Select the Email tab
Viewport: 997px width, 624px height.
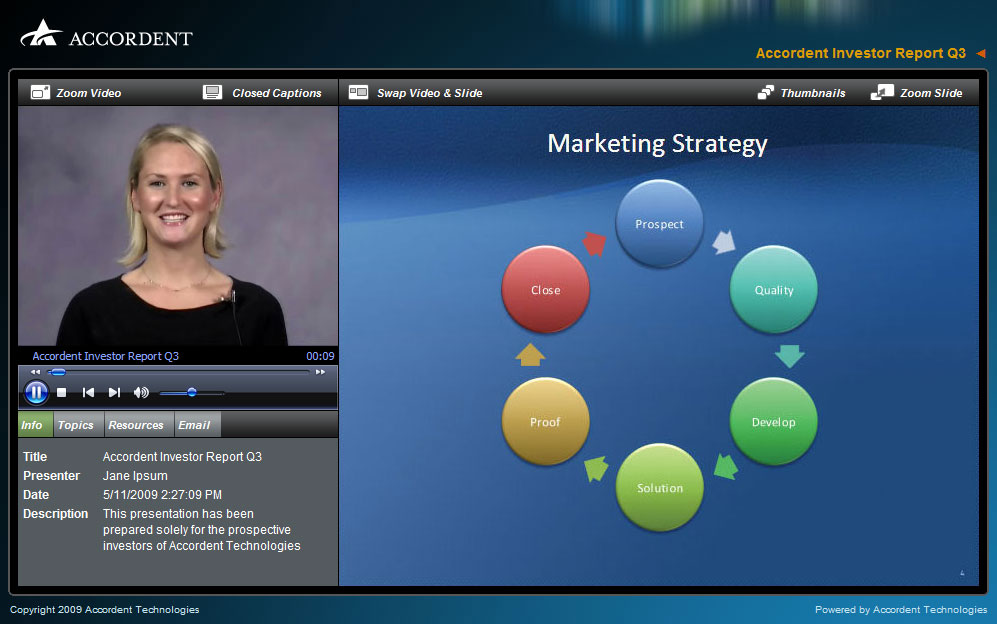196,424
